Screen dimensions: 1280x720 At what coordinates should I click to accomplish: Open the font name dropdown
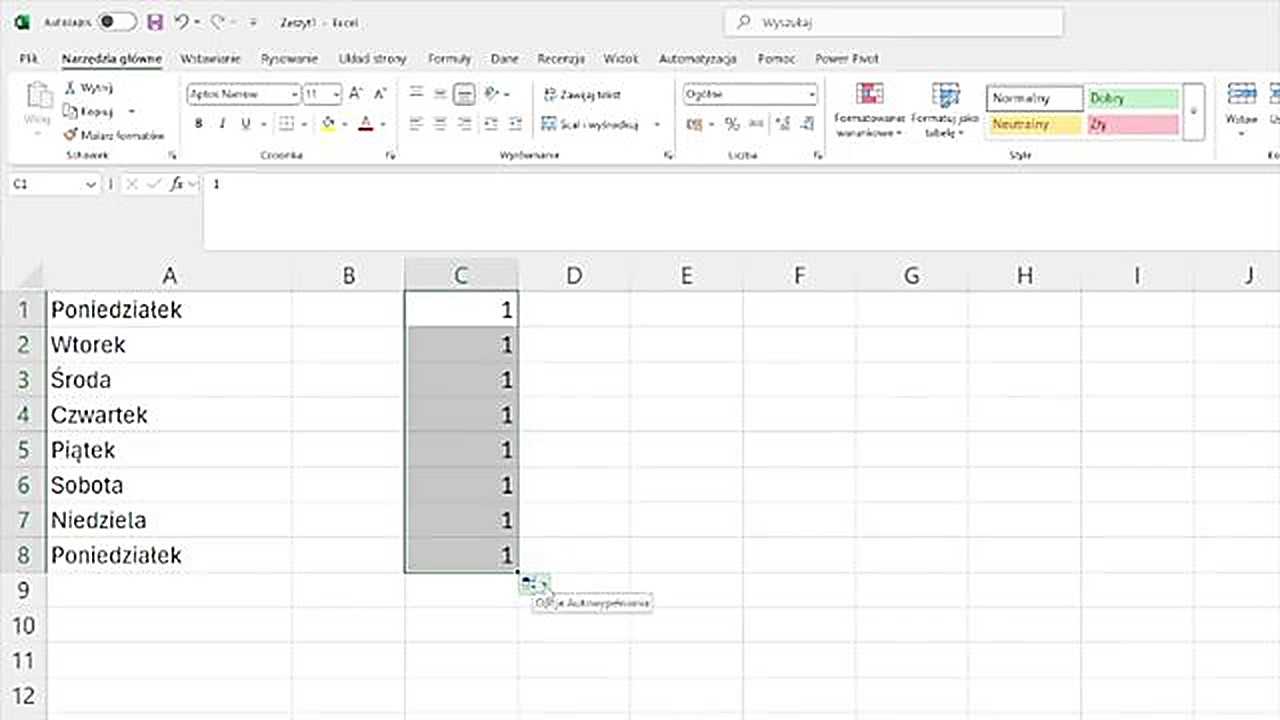294,94
